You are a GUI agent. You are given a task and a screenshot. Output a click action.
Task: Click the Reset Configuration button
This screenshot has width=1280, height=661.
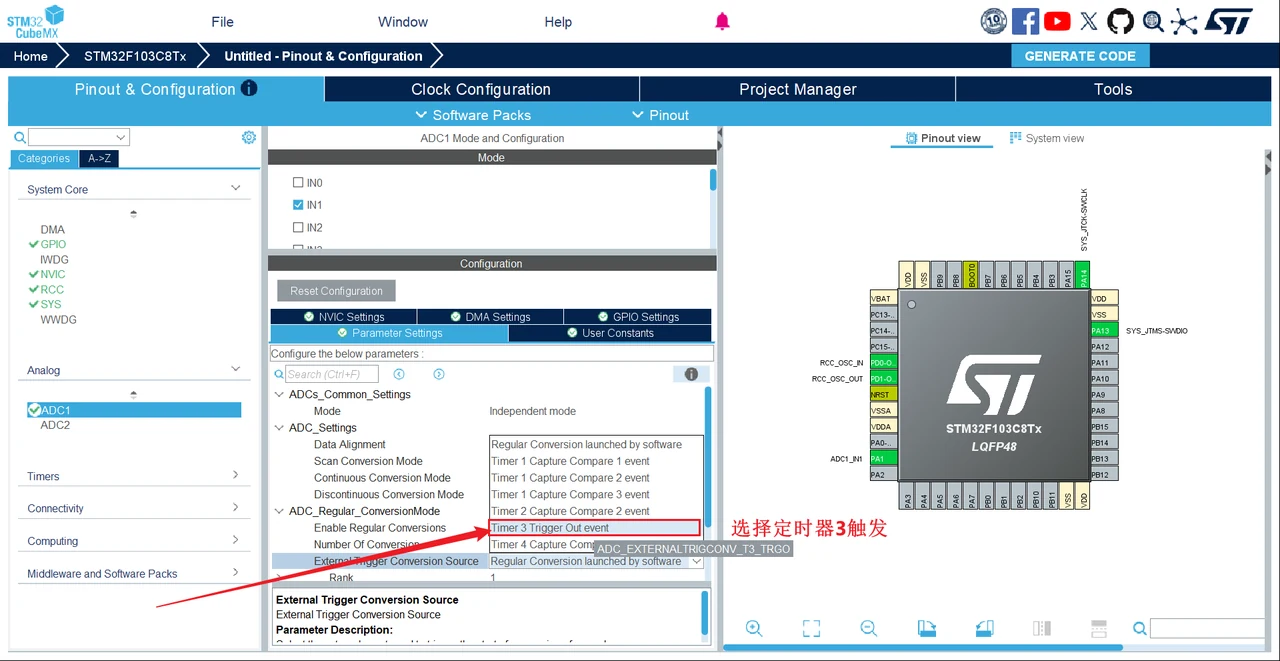336,291
